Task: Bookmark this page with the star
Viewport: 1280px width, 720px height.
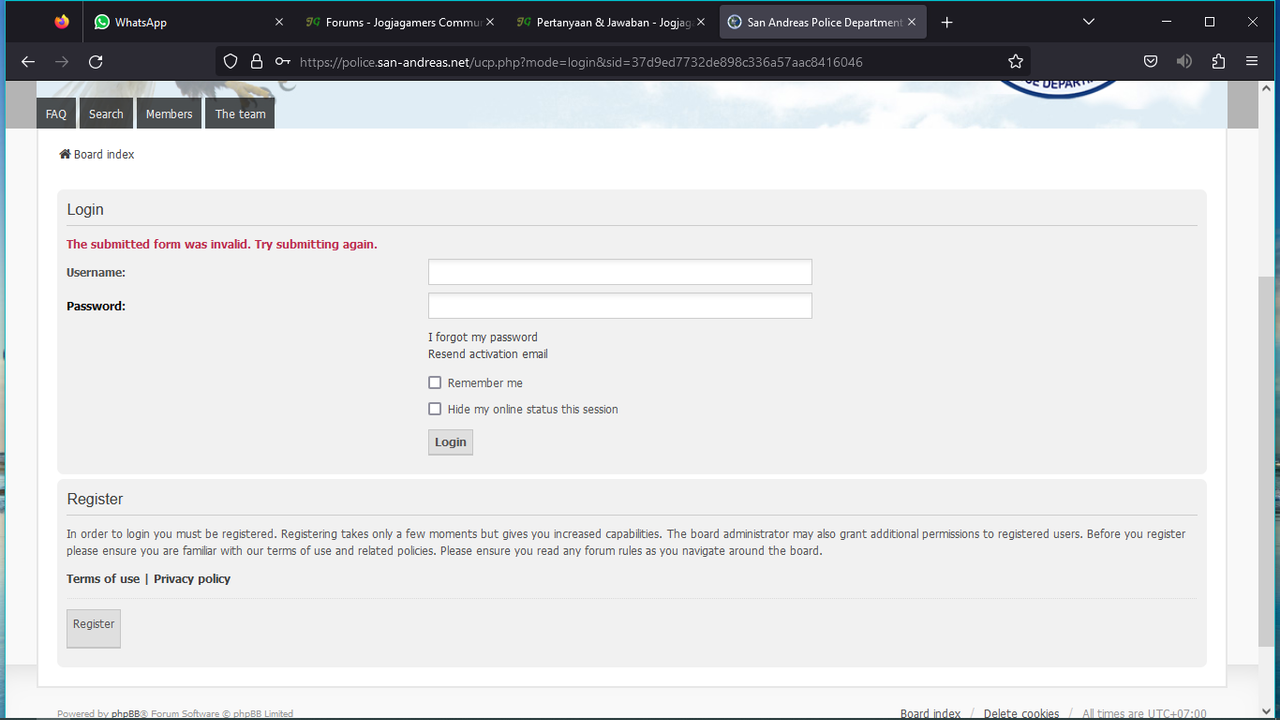Action: tap(1016, 62)
